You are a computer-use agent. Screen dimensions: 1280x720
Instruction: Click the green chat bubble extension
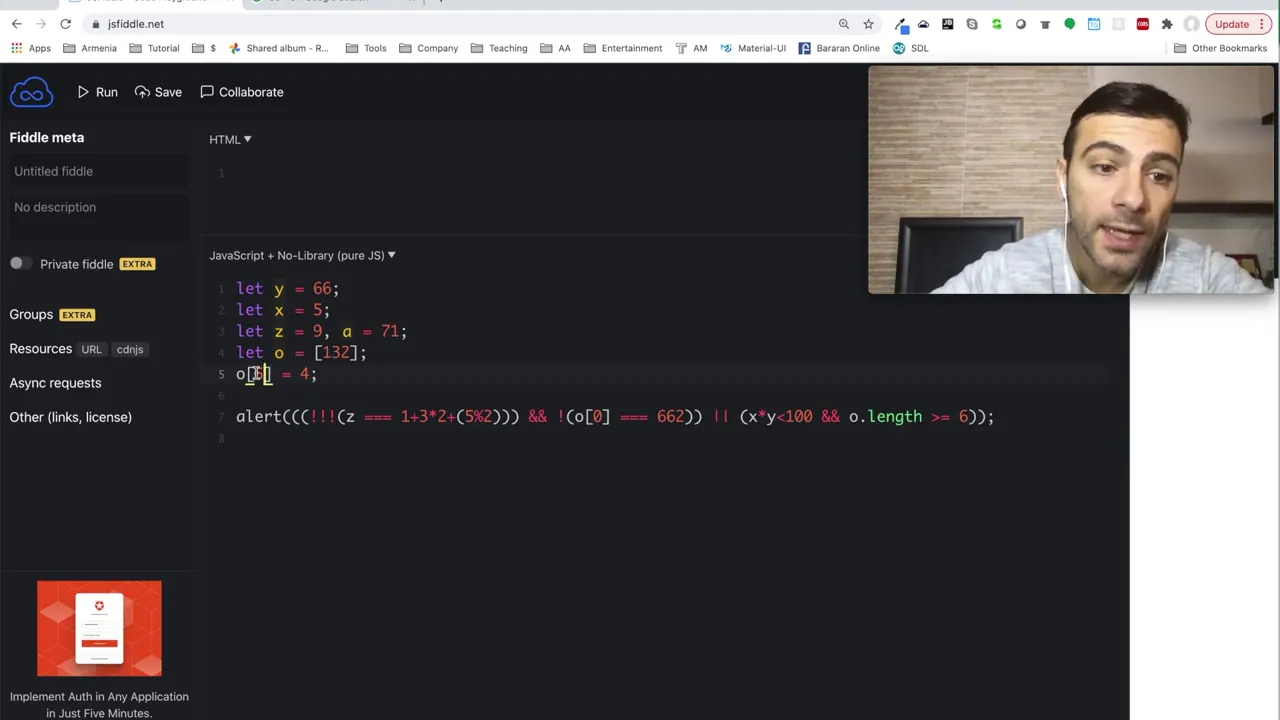pyautogui.click(x=1069, y=24)
